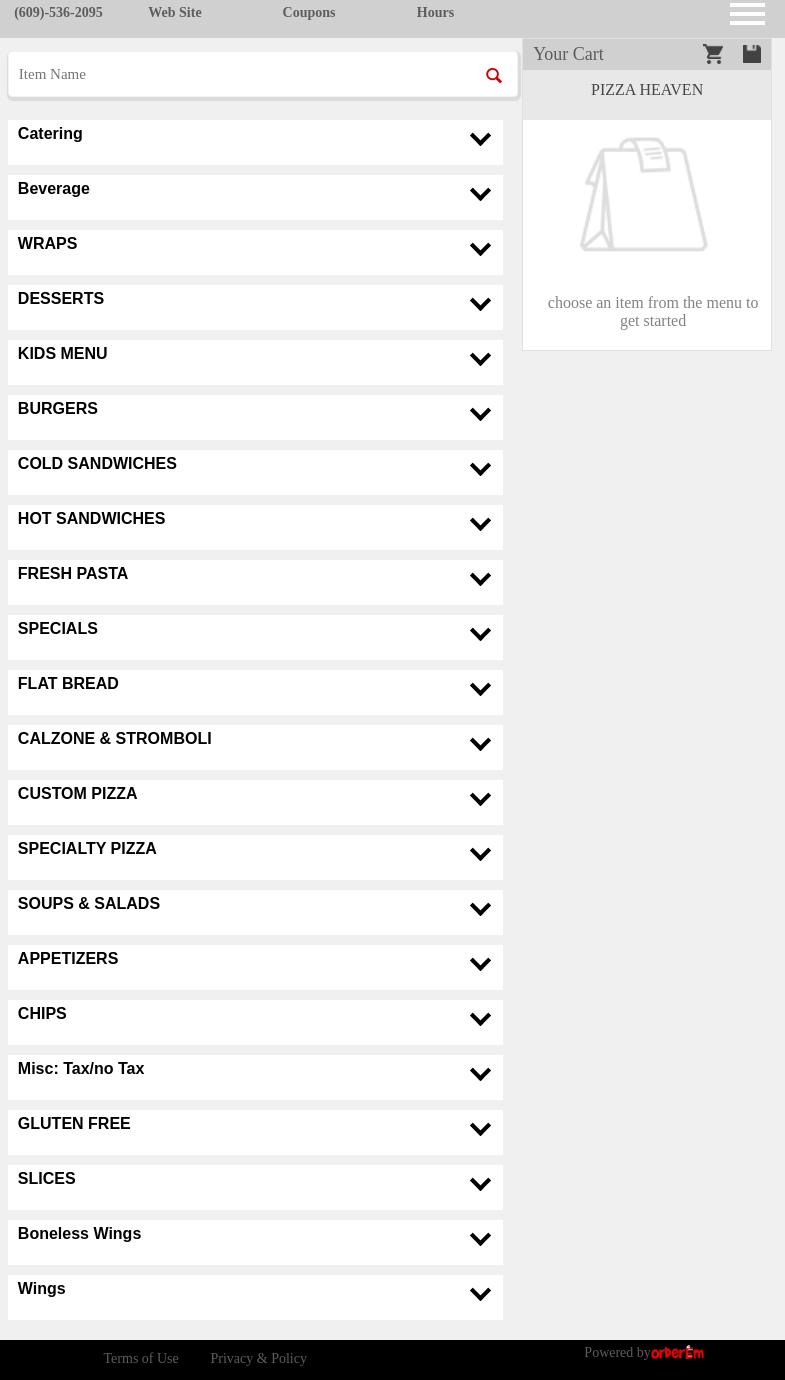Click the phone number (609)-536-2095
785x1380 pixels.
(58, 13)
